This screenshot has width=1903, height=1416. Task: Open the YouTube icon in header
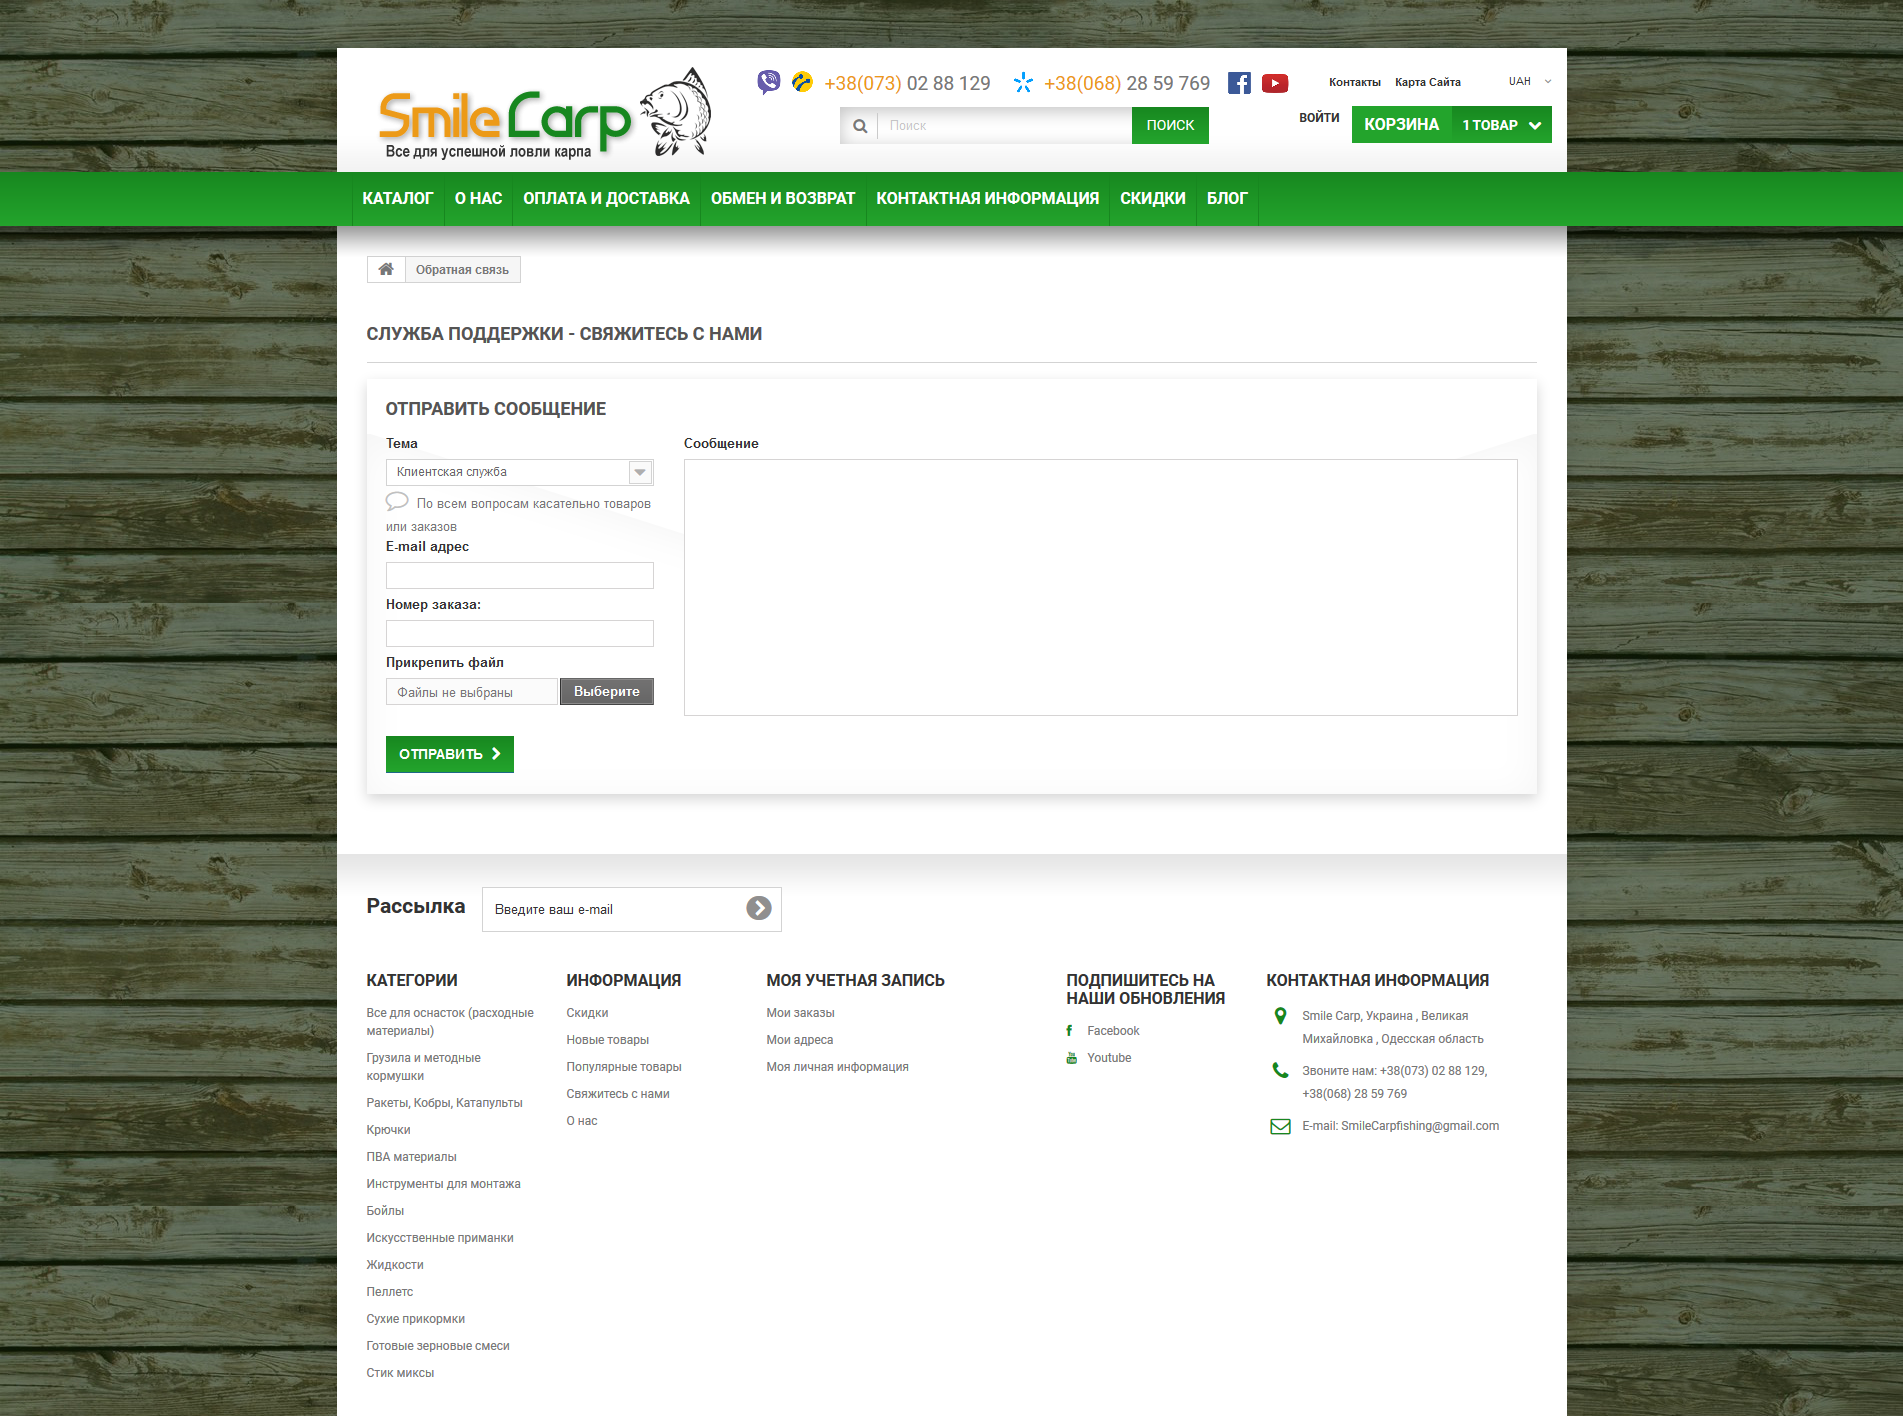pyautogui.click(x=1274, y=83)
